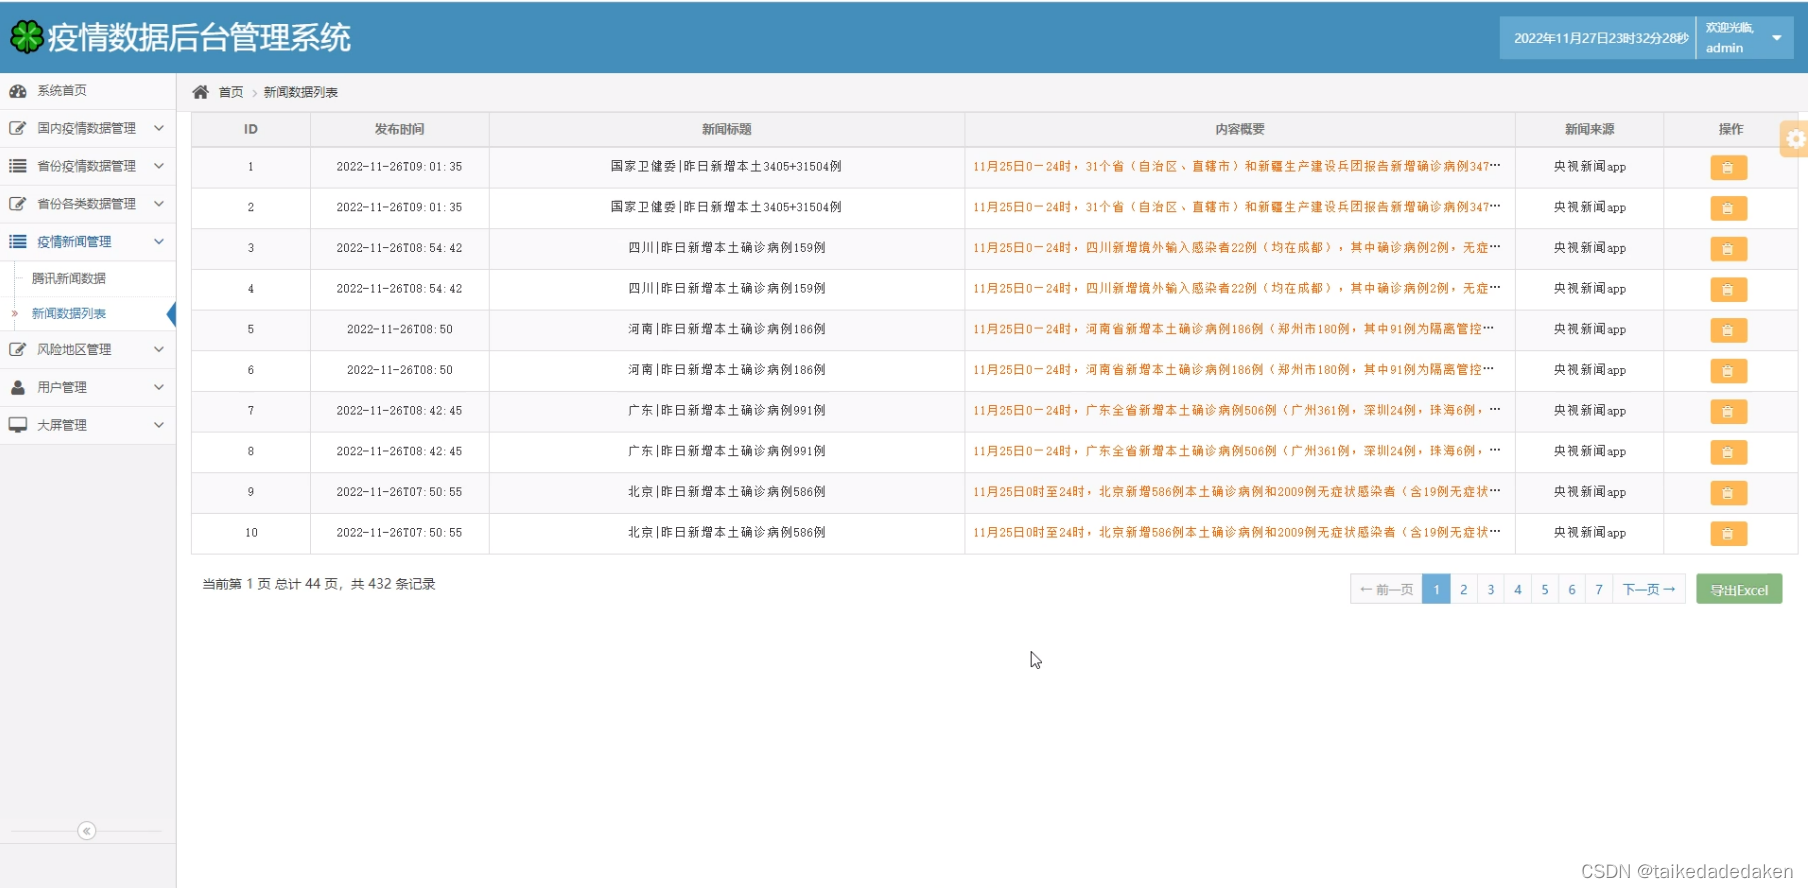The height and width of the screenshot is (888, 1808).
Task: Click the 新闻数据列表 breadcrumb text
Action: point(301,92)
